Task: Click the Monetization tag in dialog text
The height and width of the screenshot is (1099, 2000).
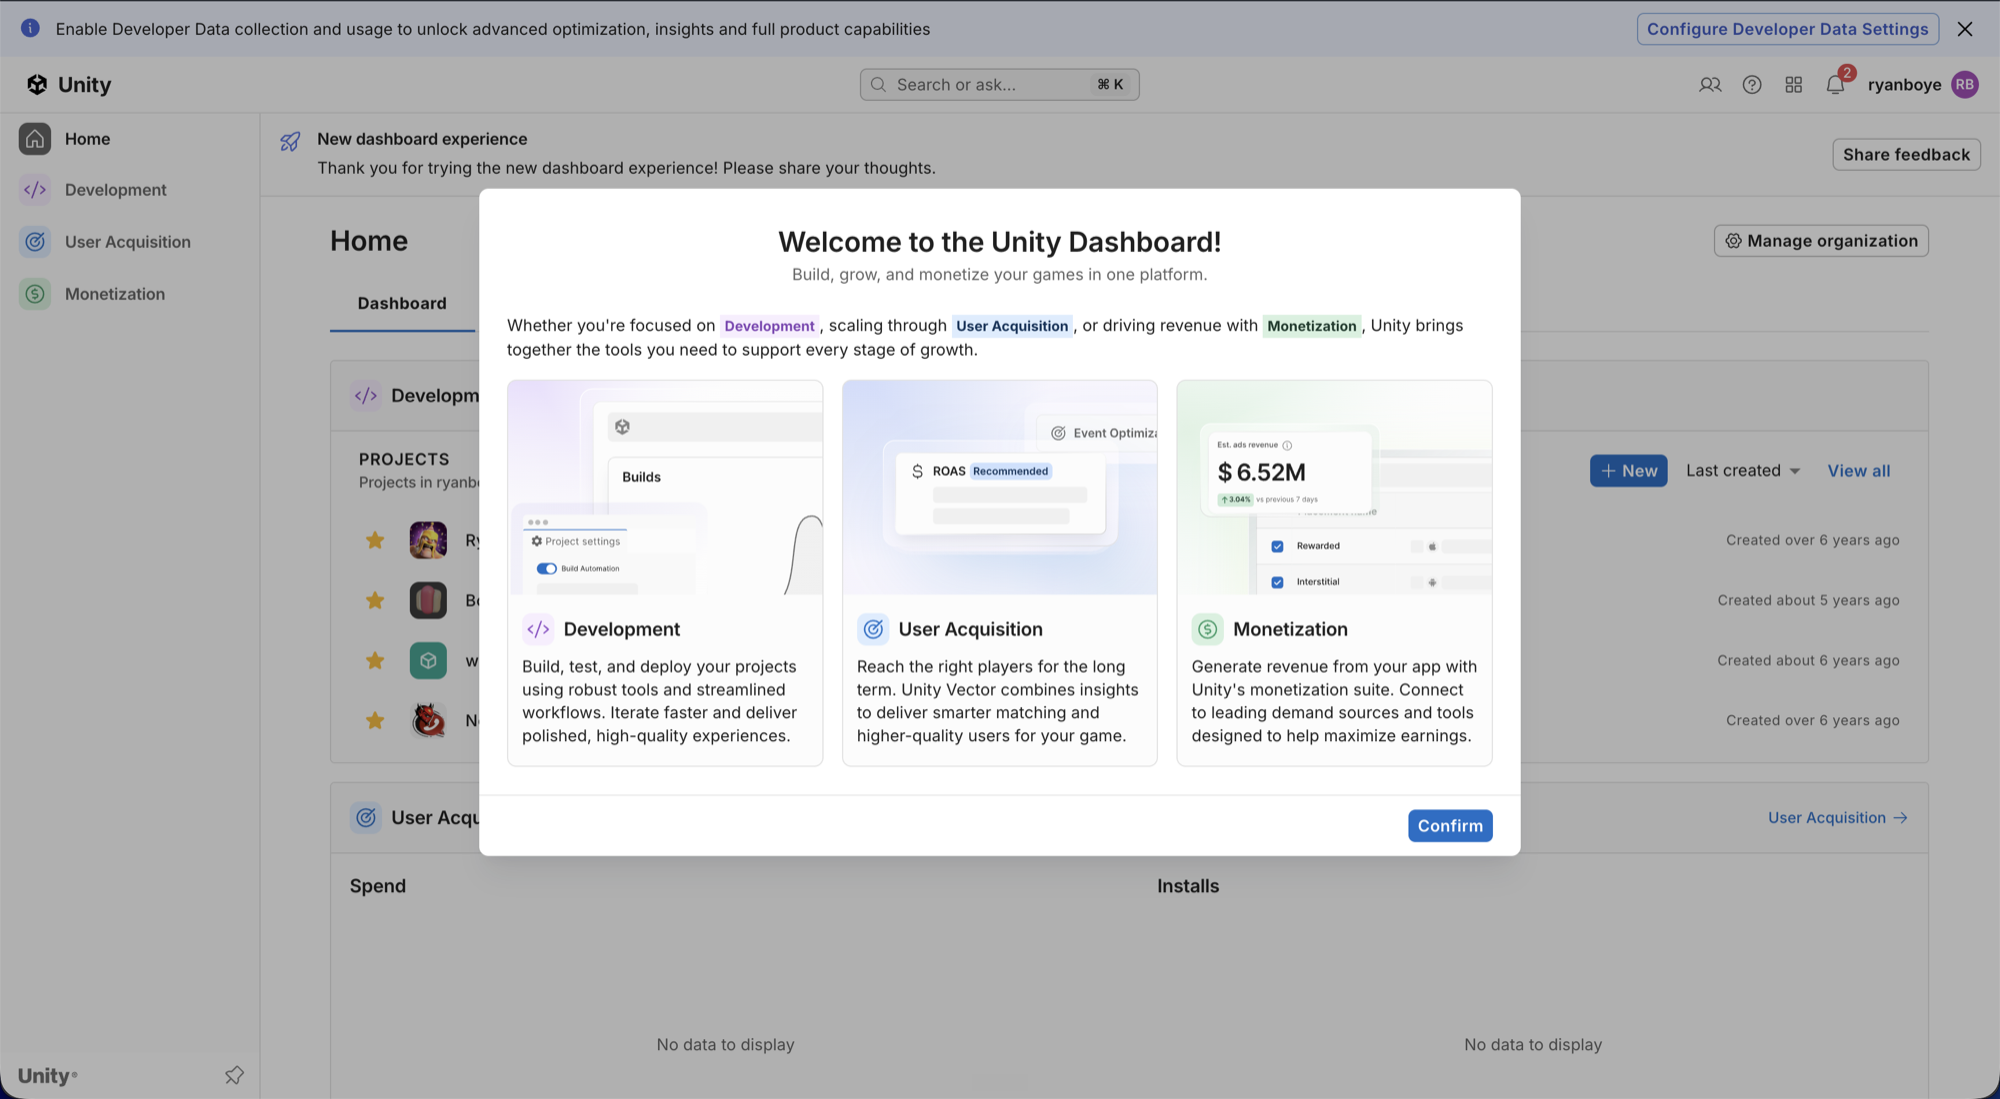Action: (1312, 326)
